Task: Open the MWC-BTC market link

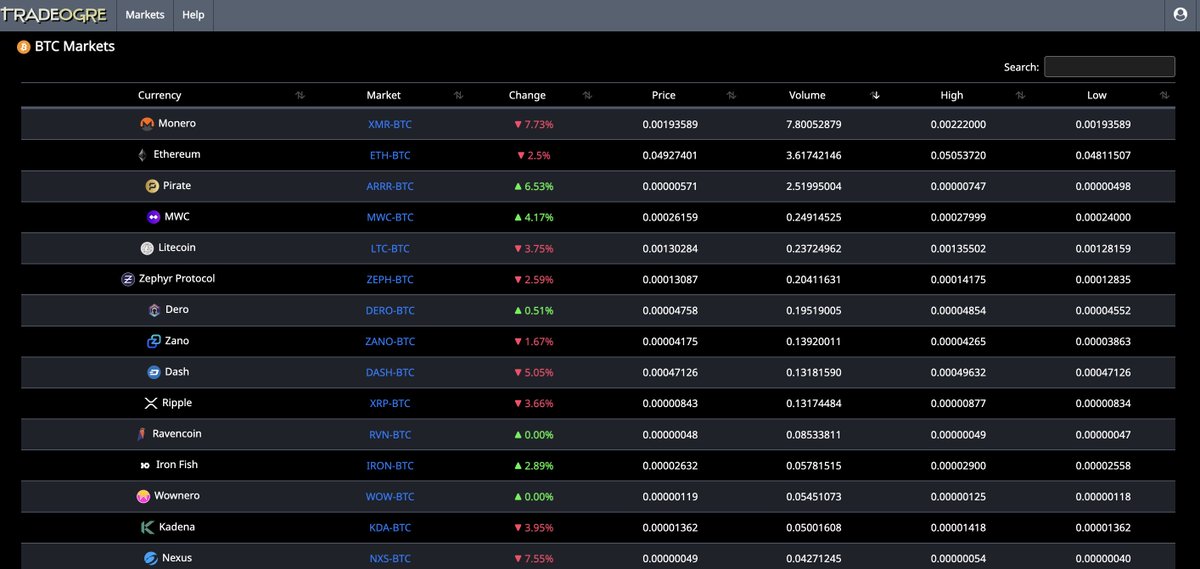Action: click(x=390, y=218)
